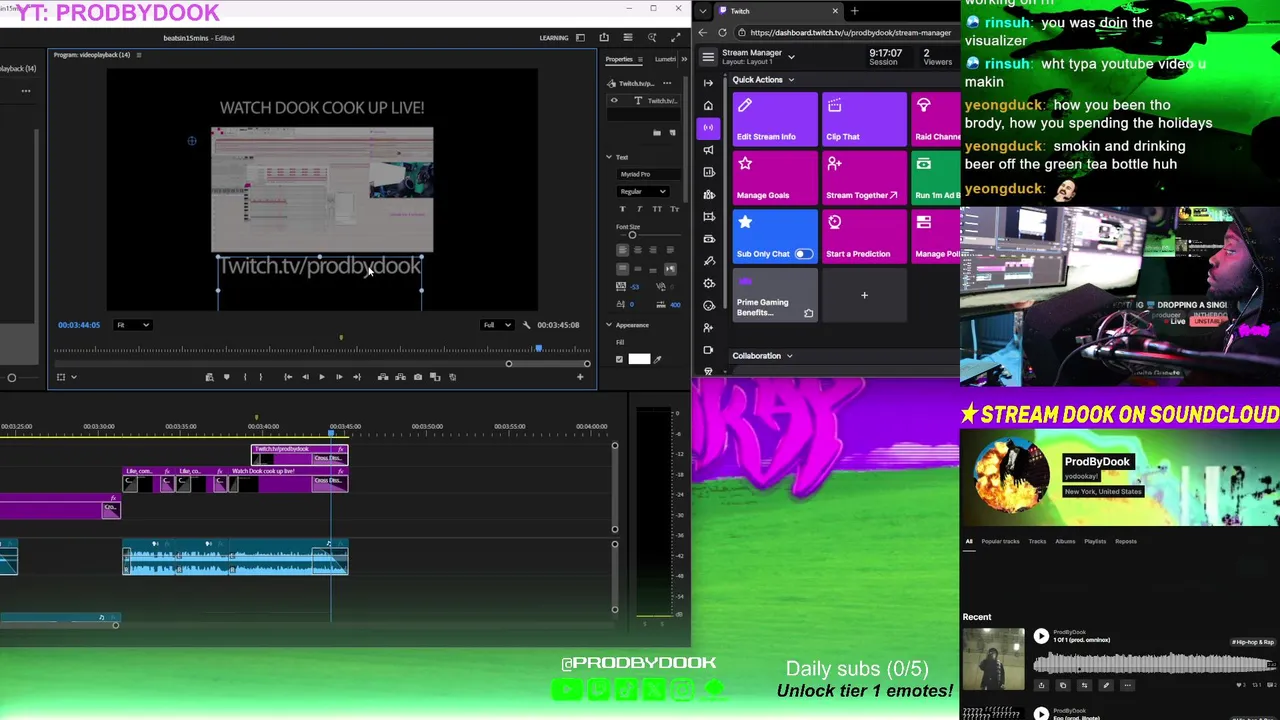The width and height of the screenshot is (1280, 720).
Task: Click Manage Goals quick action
Action: [775, 178]
